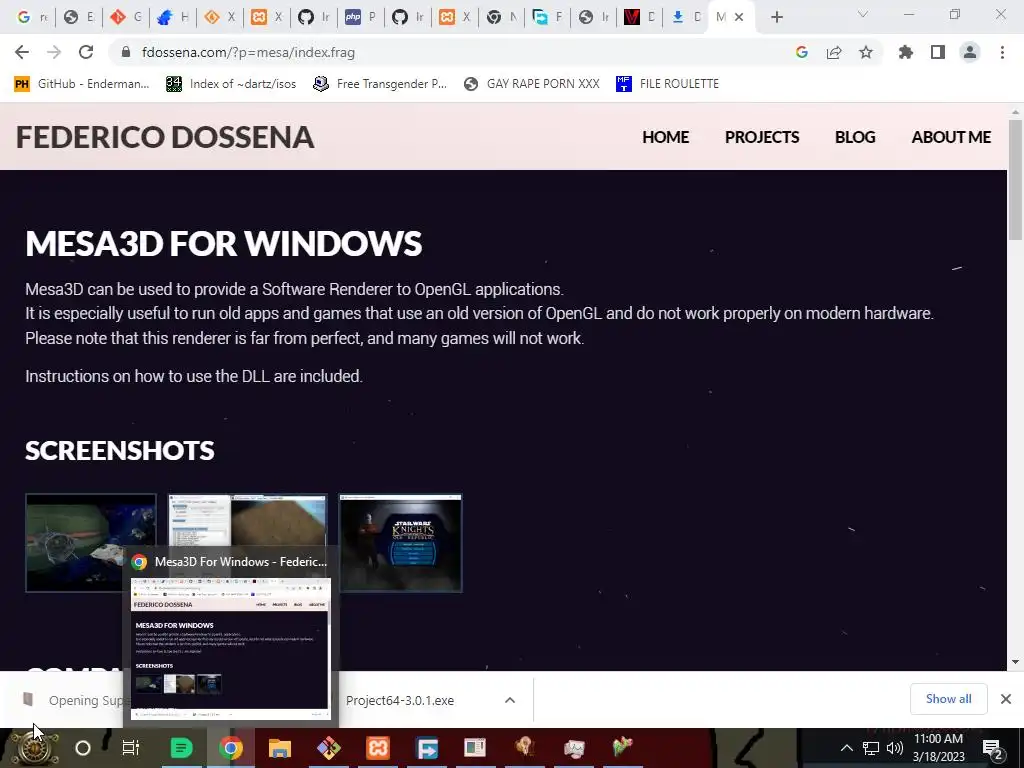Click Show all downloads button
Image resolution: width=1024 pixels, height=768 pixels.
948,699
